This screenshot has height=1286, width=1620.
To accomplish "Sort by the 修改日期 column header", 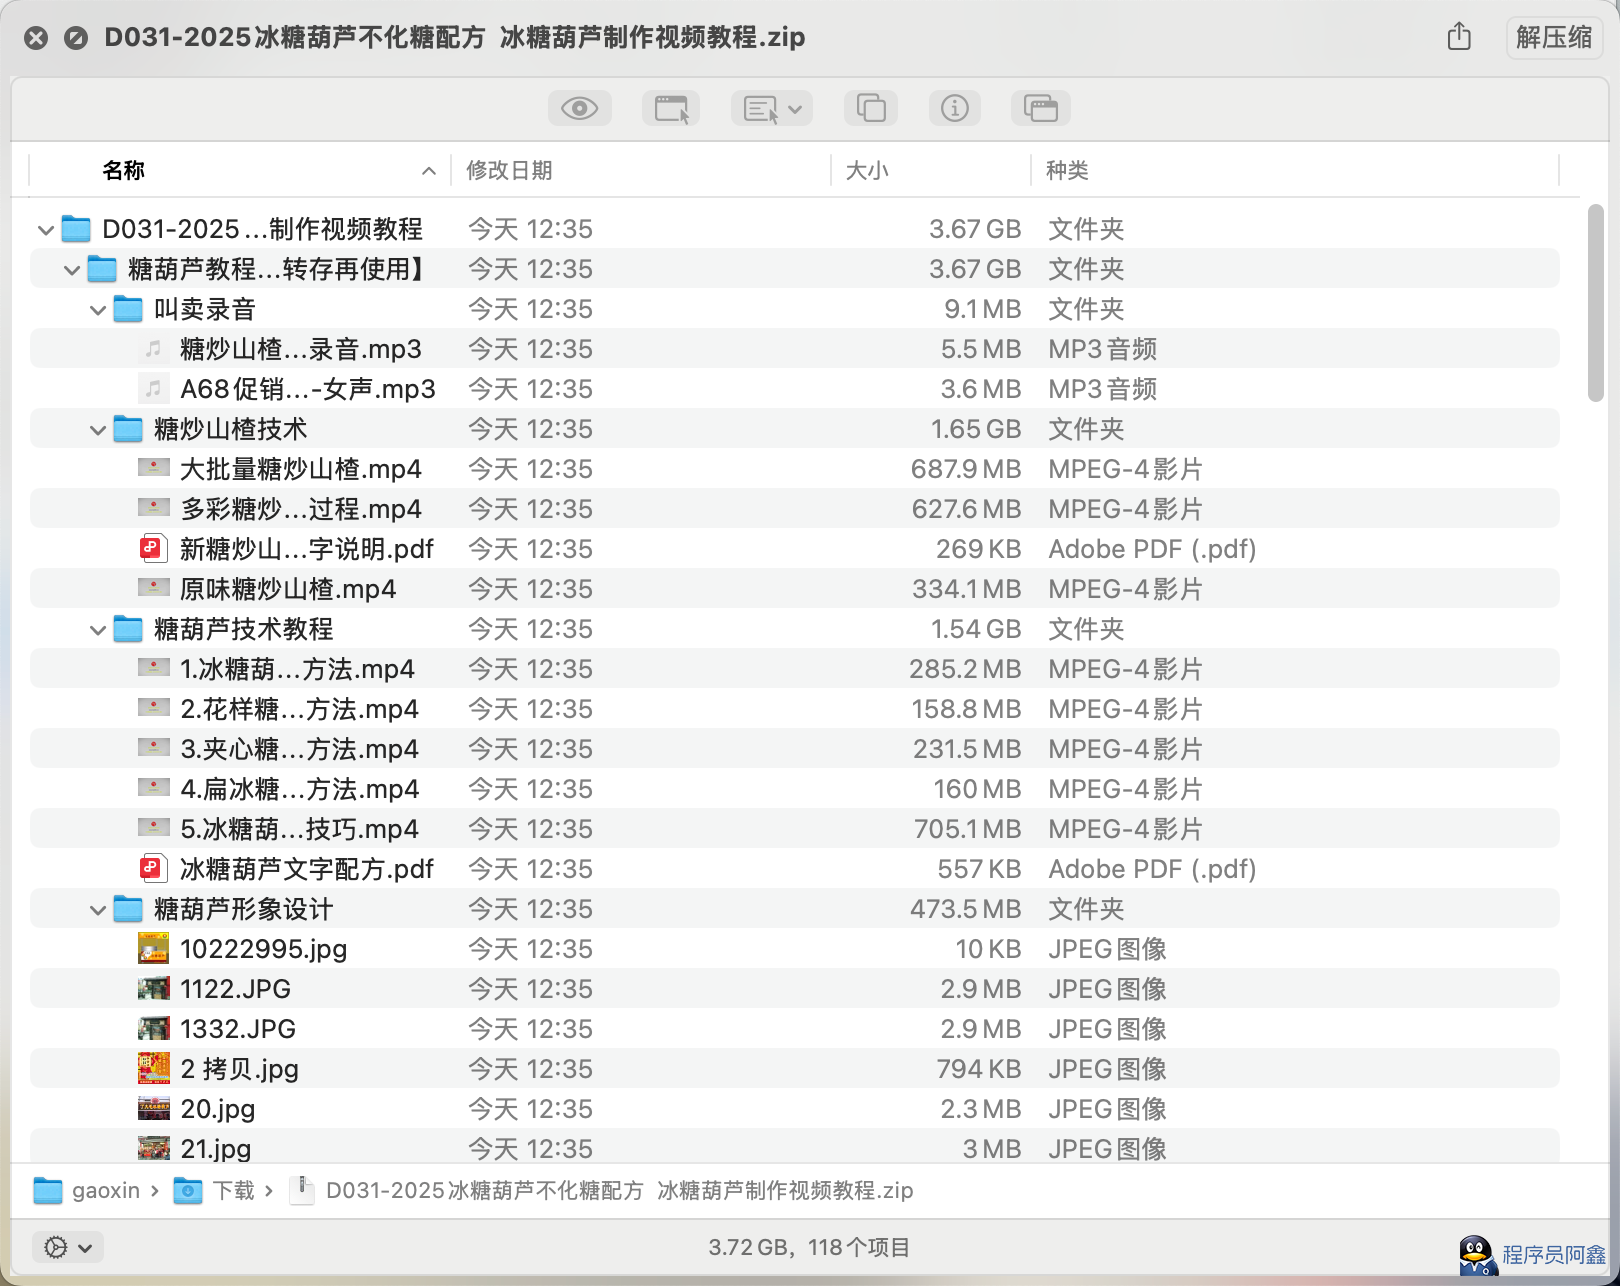I will pos(510,170).
